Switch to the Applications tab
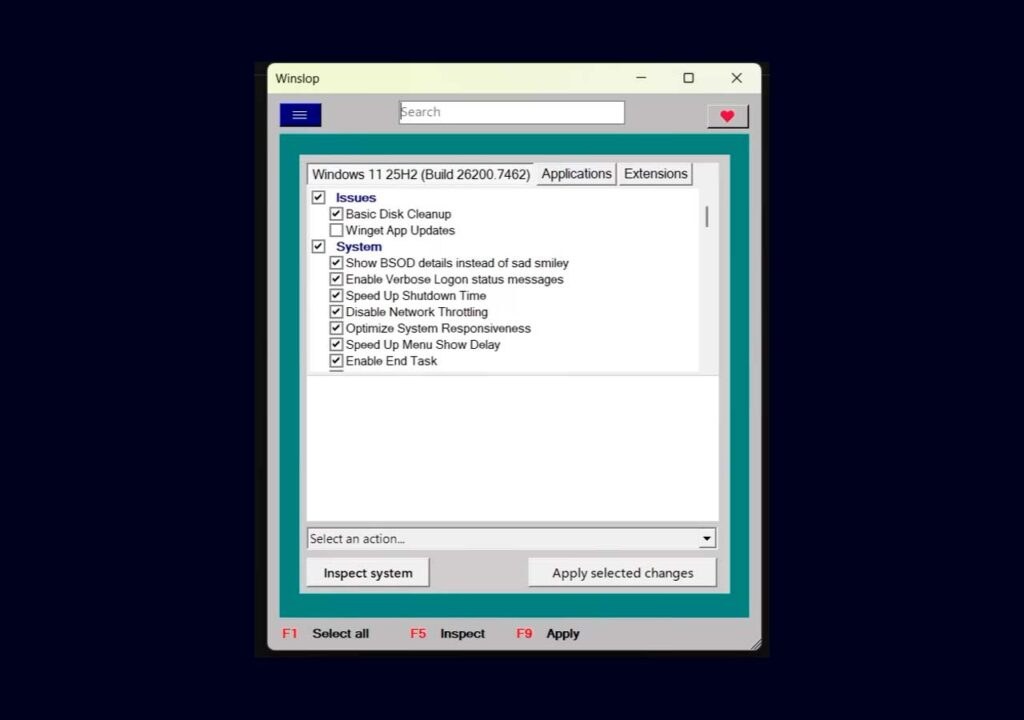 (576, 174)
